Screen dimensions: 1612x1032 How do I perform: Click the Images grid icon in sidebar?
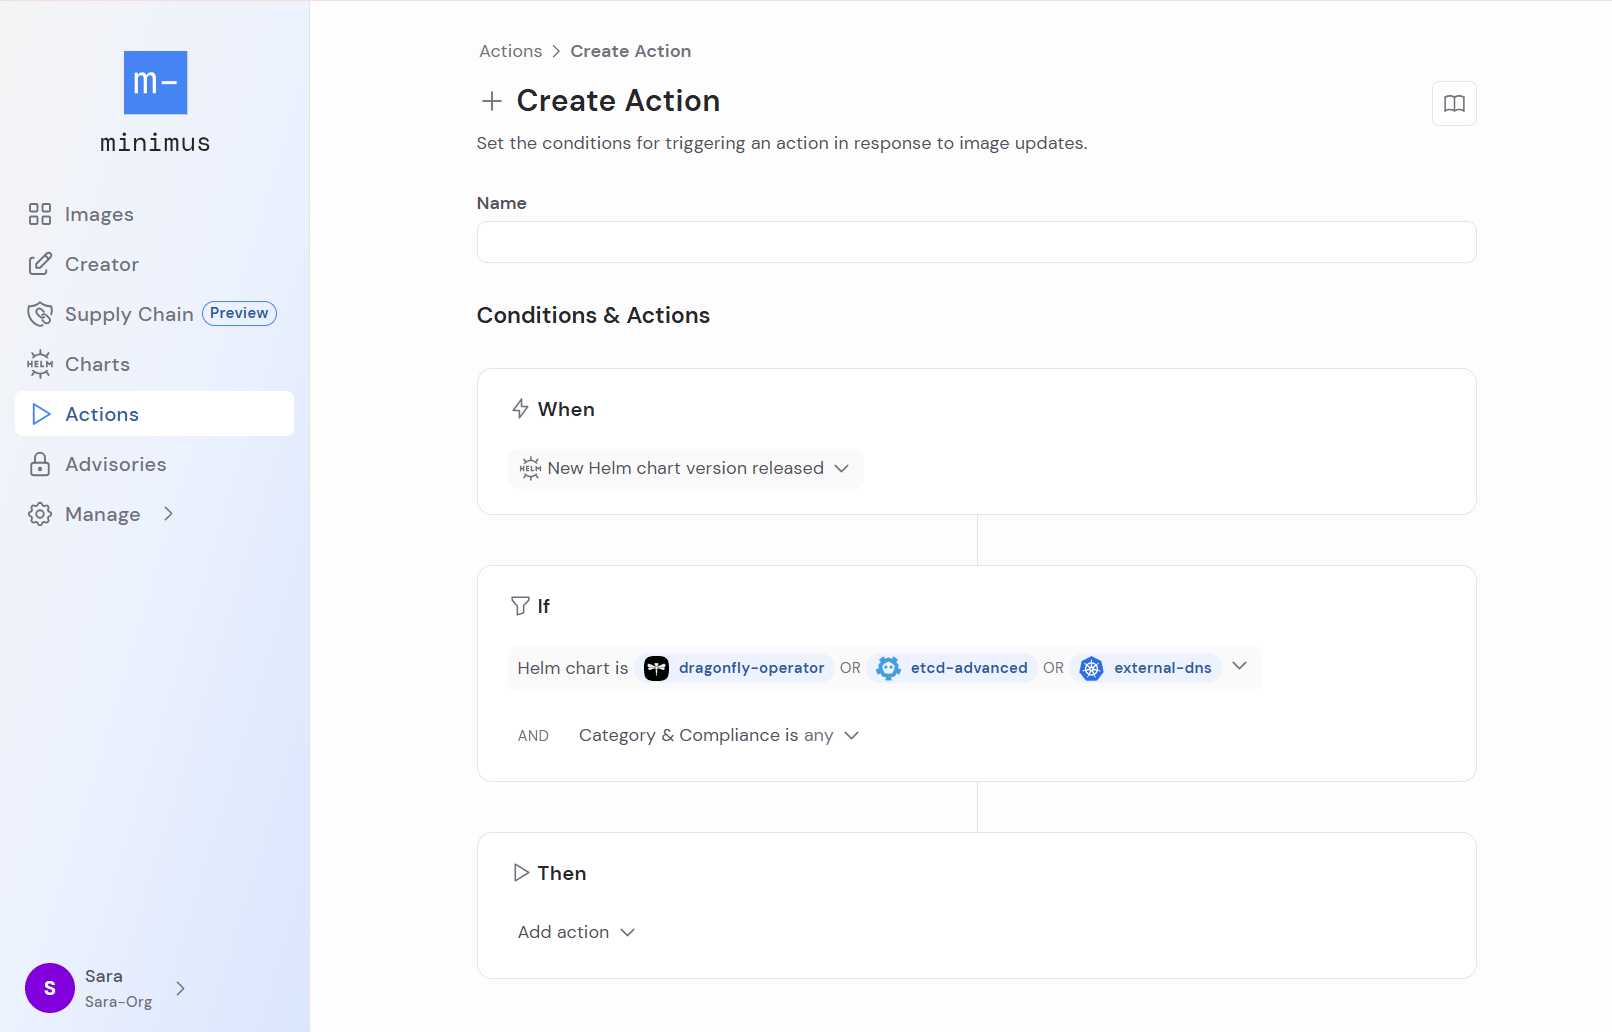(x=40, y=214)
